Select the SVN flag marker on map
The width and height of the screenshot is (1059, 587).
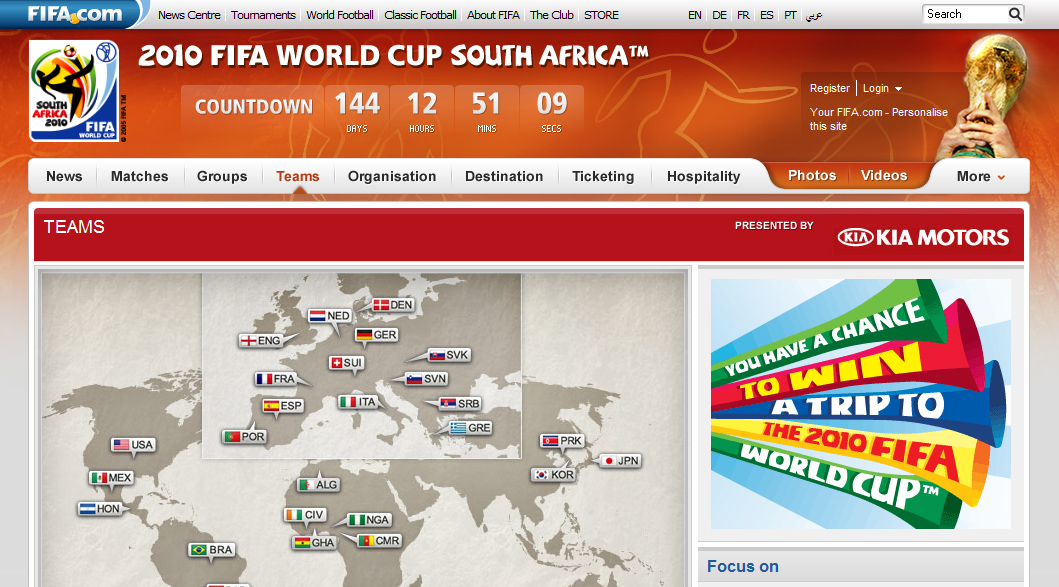[427, 379]
